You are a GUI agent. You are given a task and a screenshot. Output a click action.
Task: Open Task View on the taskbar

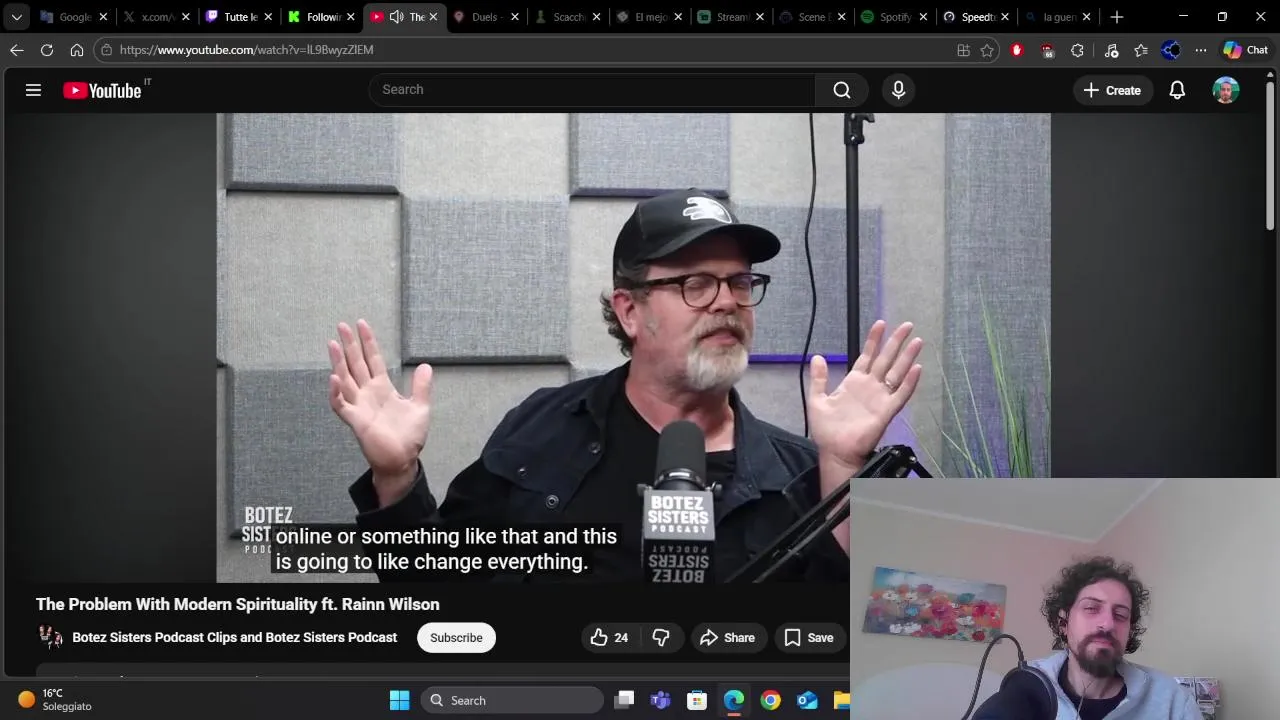click(x=624, y=701)
